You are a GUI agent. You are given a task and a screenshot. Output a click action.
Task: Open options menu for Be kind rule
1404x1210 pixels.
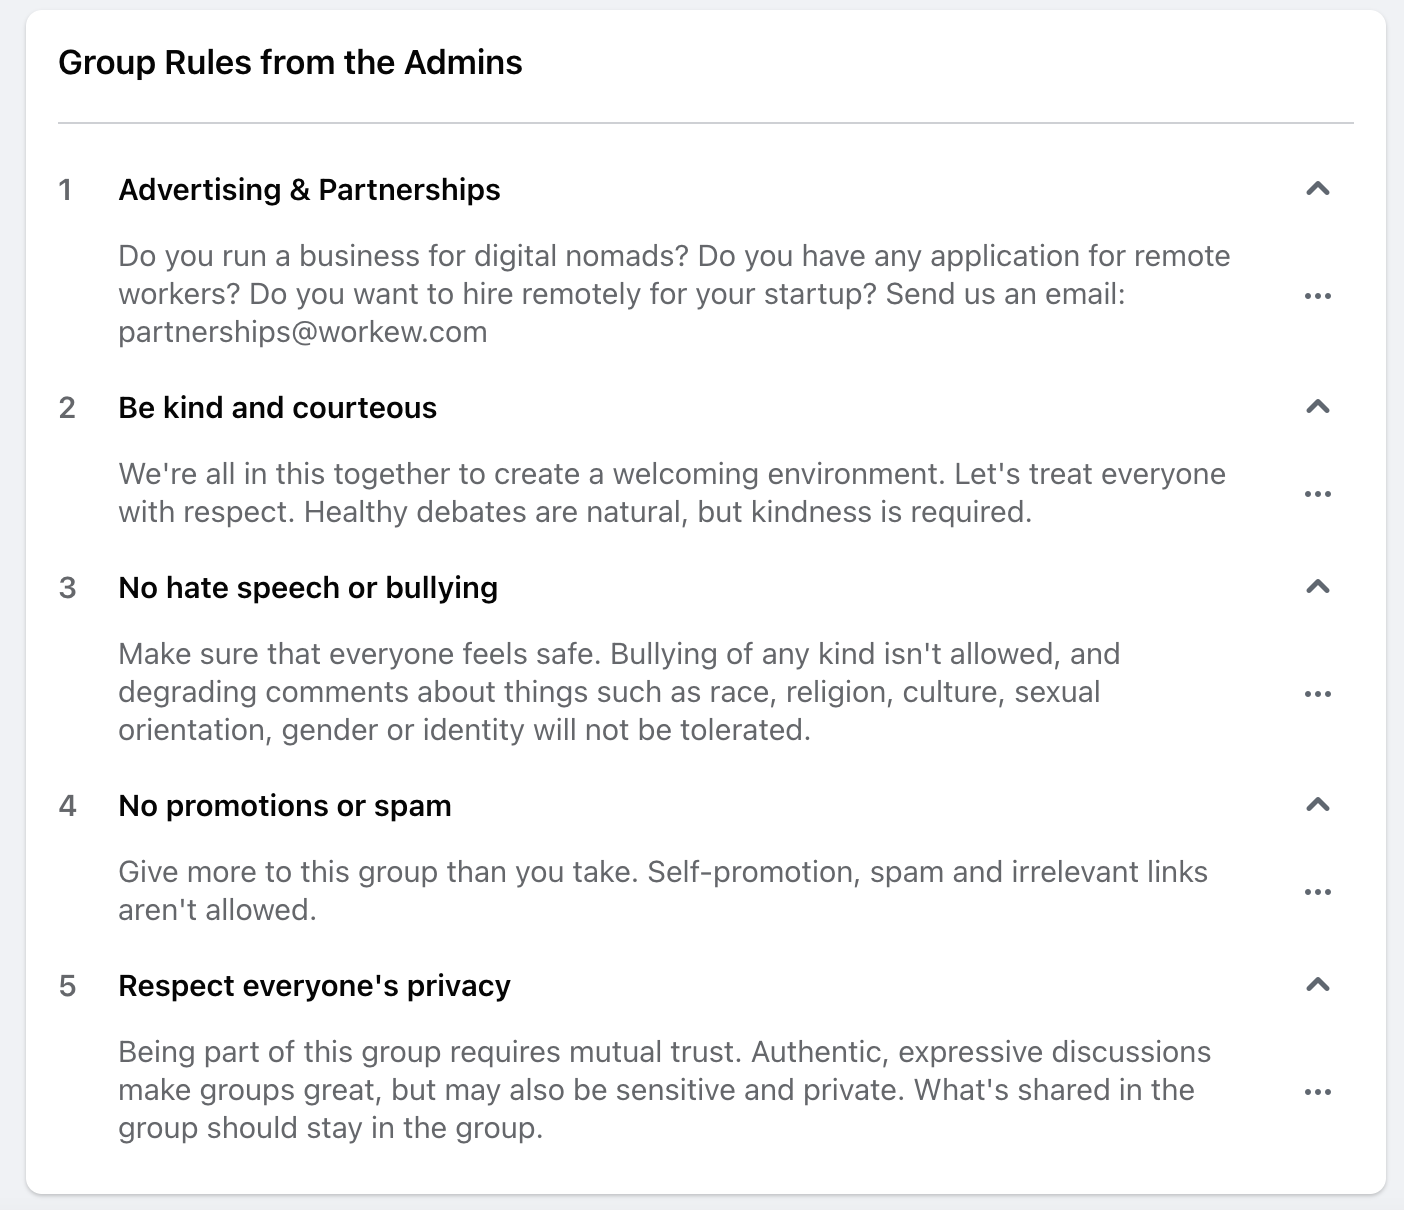tap(1317, 494)
